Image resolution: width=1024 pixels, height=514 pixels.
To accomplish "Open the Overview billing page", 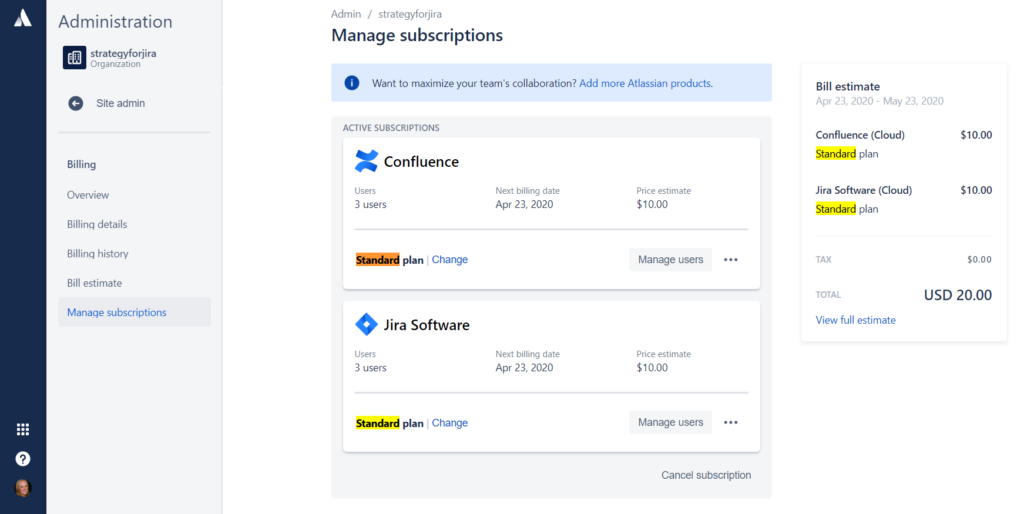I will click(88, 195).
